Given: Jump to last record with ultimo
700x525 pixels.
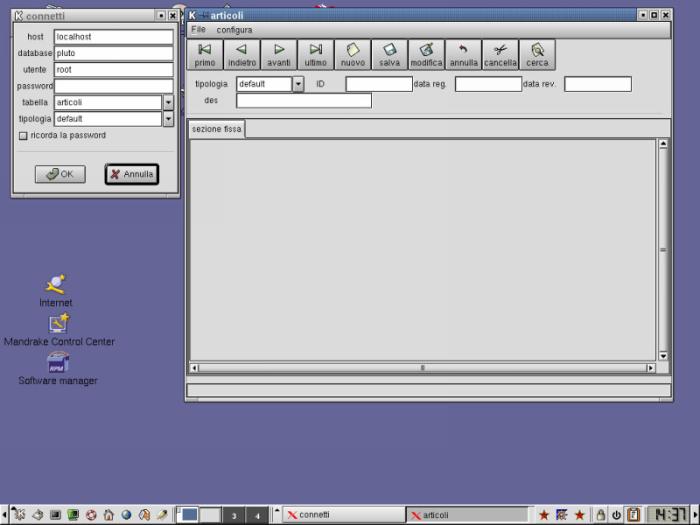Looking at the screenshot, I should click(x=316, y=54).
